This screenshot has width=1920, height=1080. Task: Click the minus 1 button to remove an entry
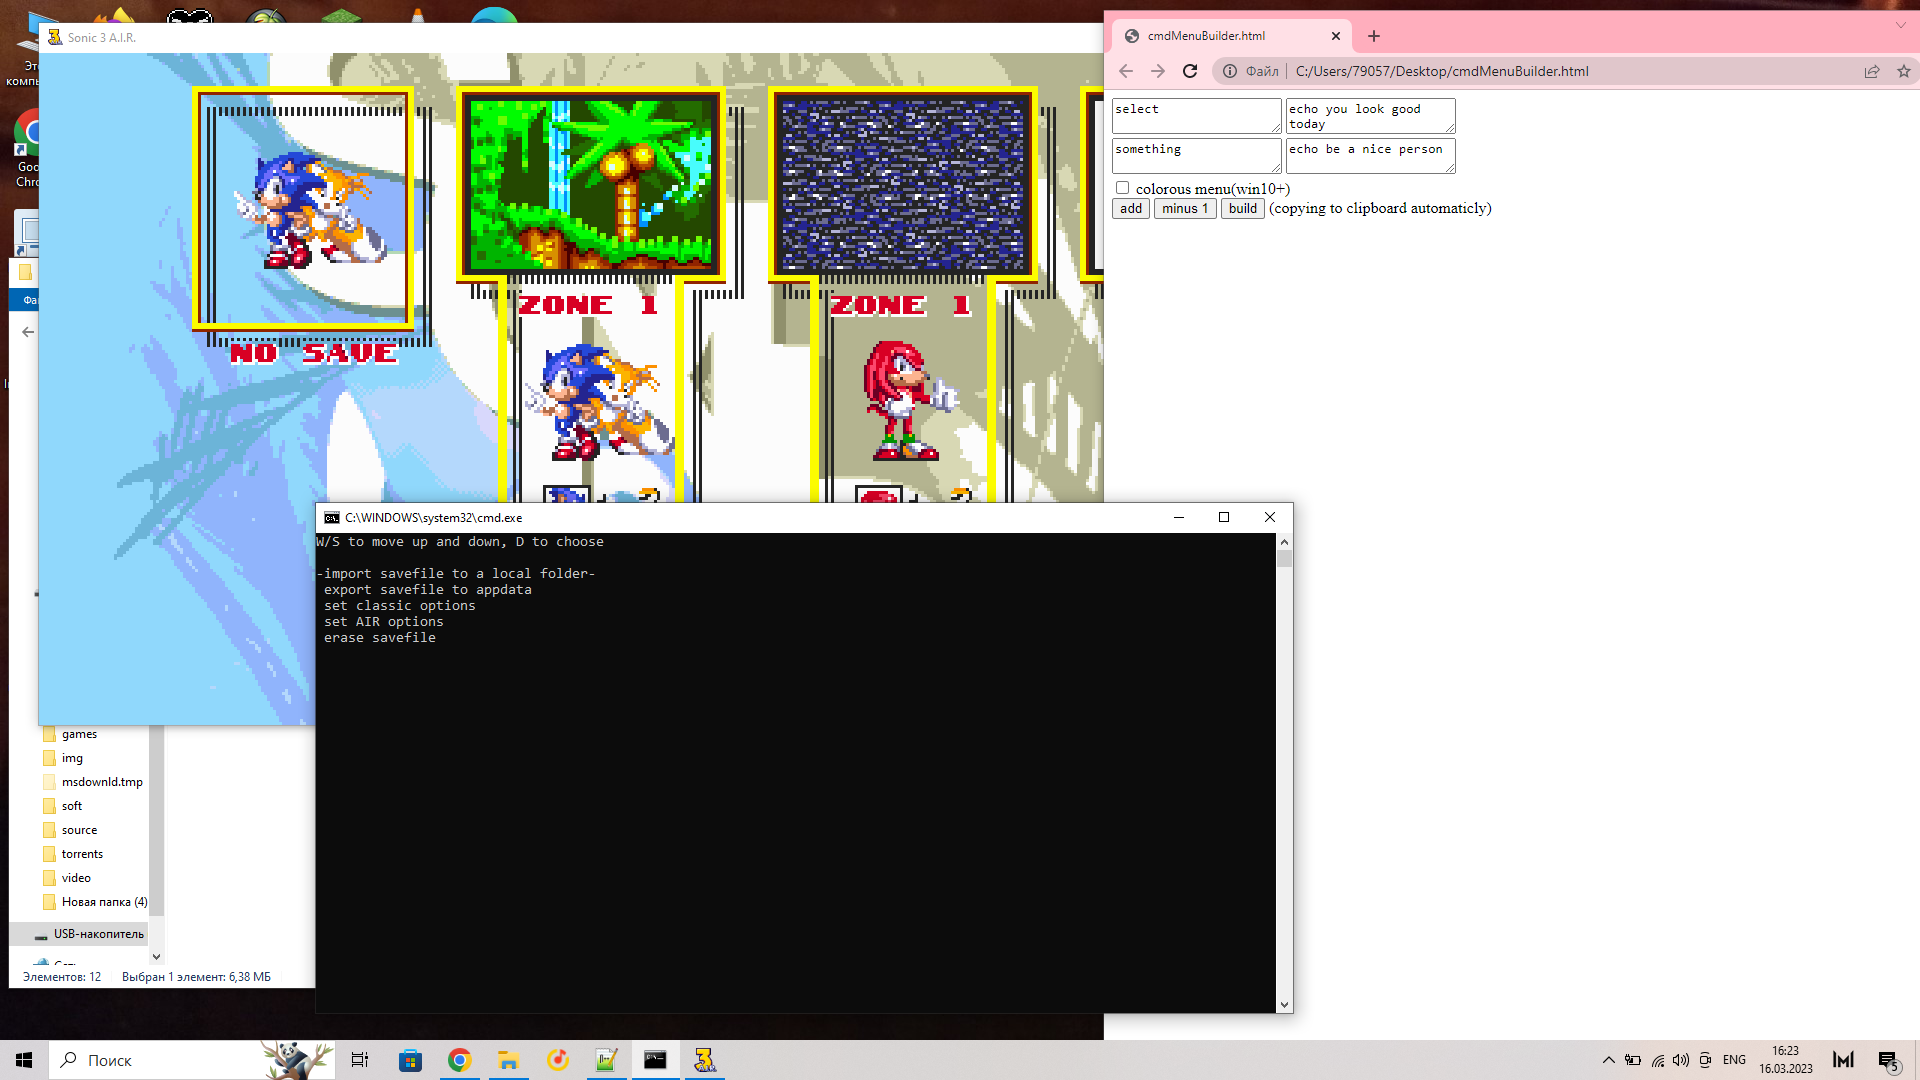1184,208
